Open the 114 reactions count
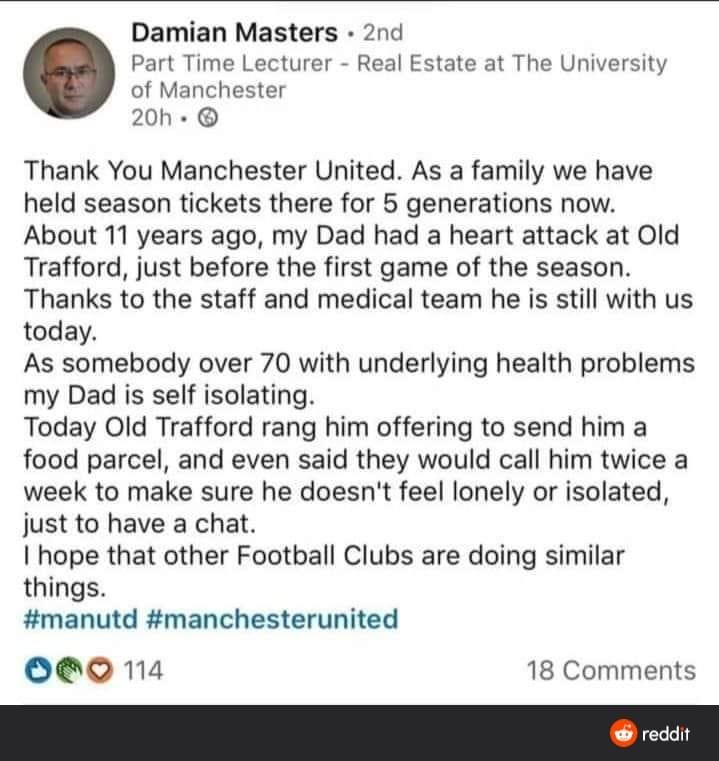This screenshot has height=761, width=719. click(143, 670)
